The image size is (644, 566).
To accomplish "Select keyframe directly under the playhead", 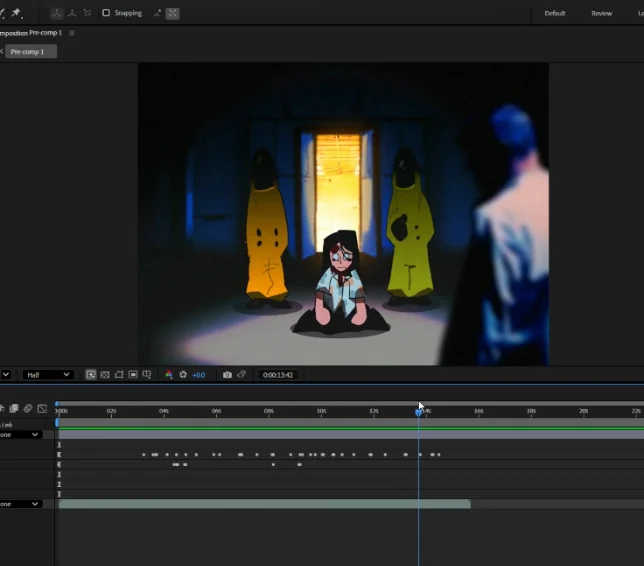I will pos(420,455).
